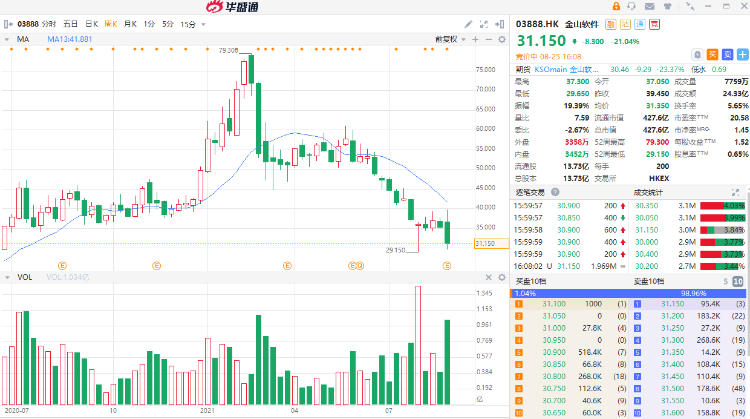Image resolution: width=750 pixels, height=419 pixels.
Task: Collapse the left sidebar panel icon
Action: [8, 24]
